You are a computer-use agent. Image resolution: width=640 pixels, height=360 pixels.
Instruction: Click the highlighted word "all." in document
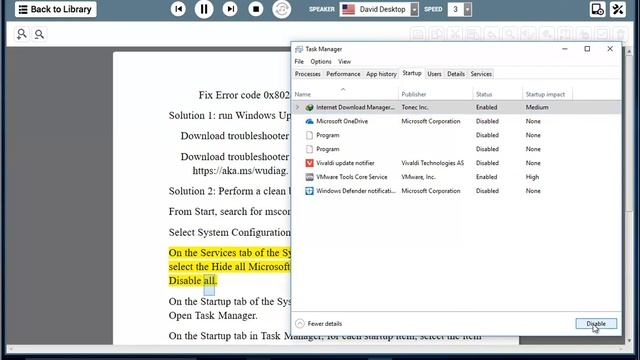click(210, 281)
